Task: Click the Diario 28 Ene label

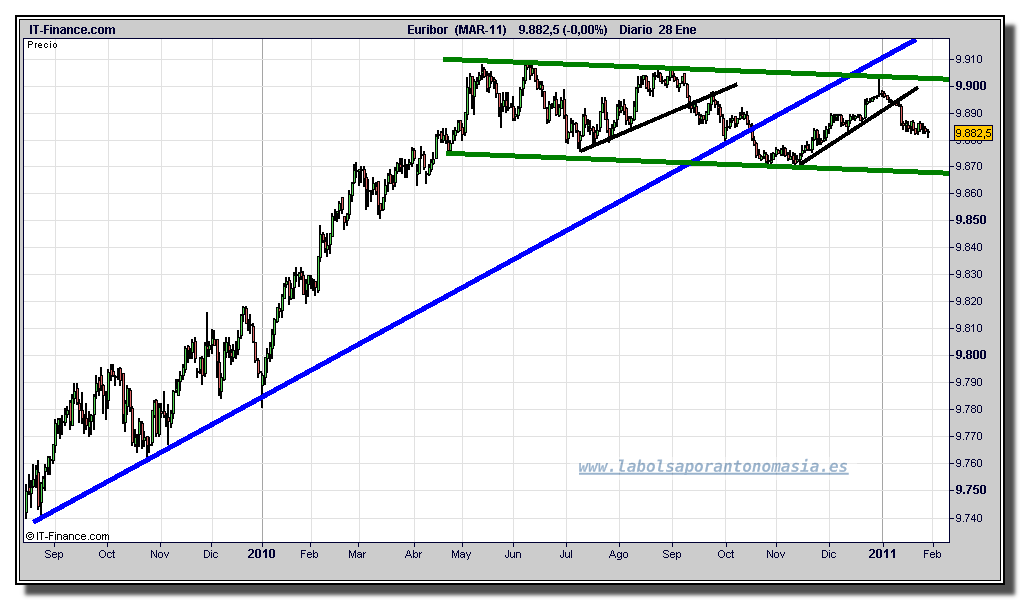Action: coord(658,30)
